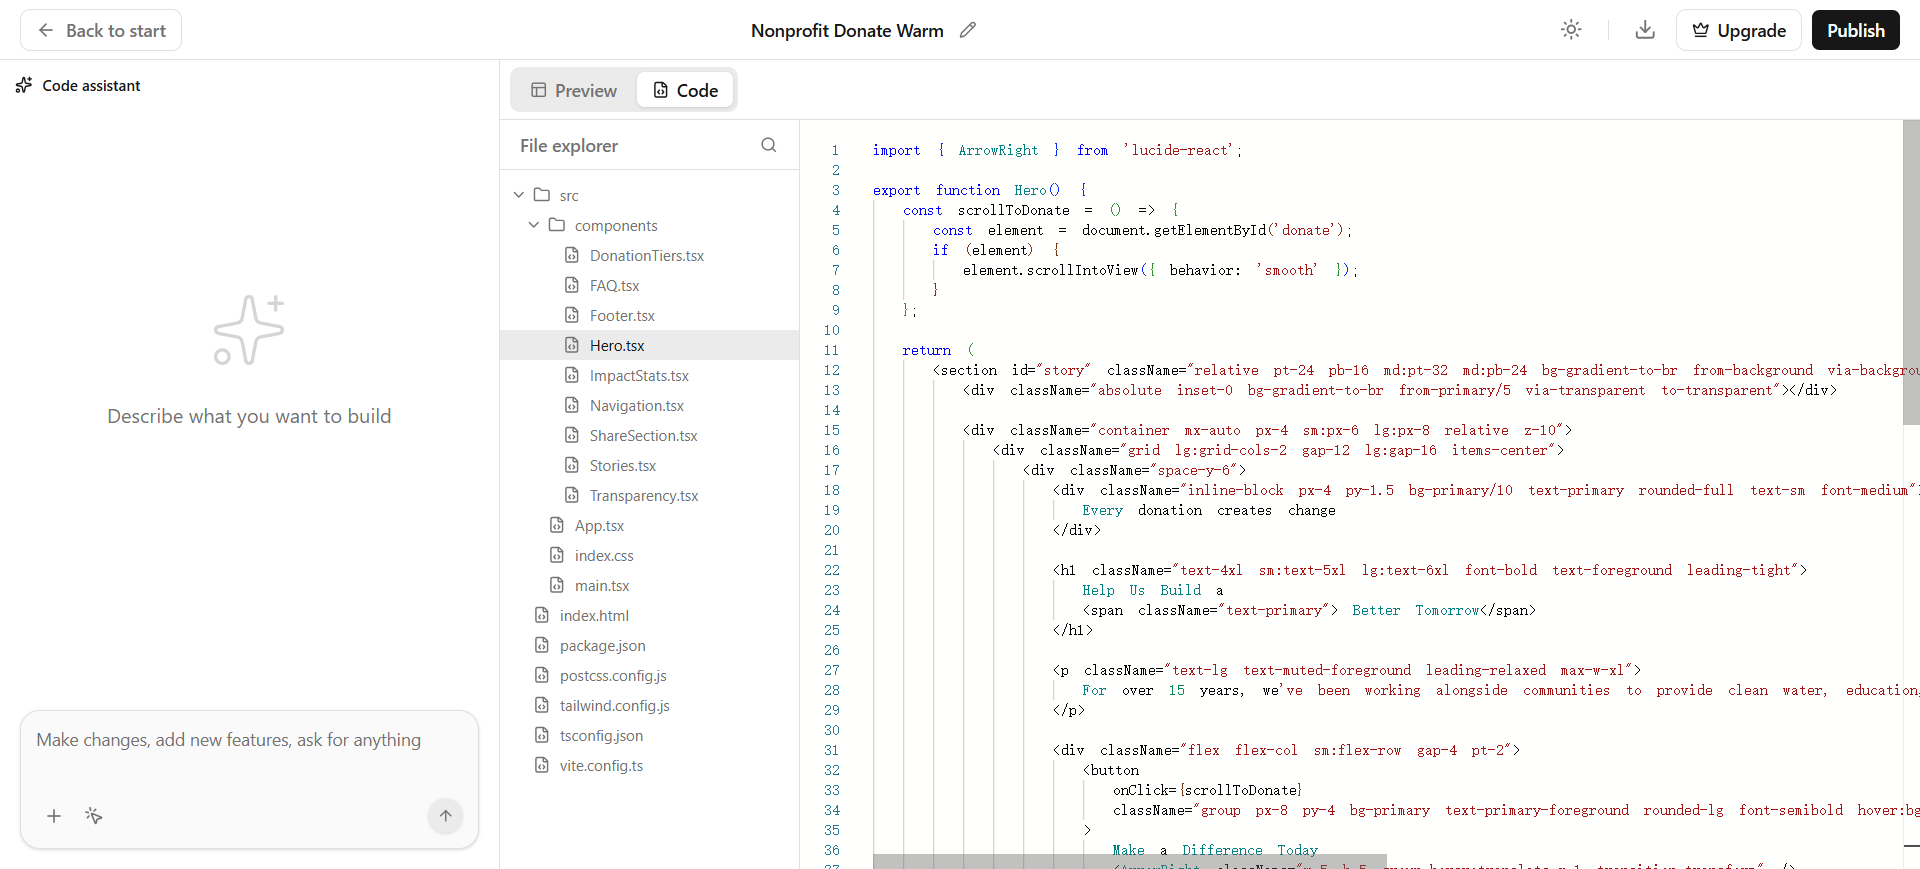Click the Upgrade button
This screenshot has width=1920, height=869.
point(1738,30)
